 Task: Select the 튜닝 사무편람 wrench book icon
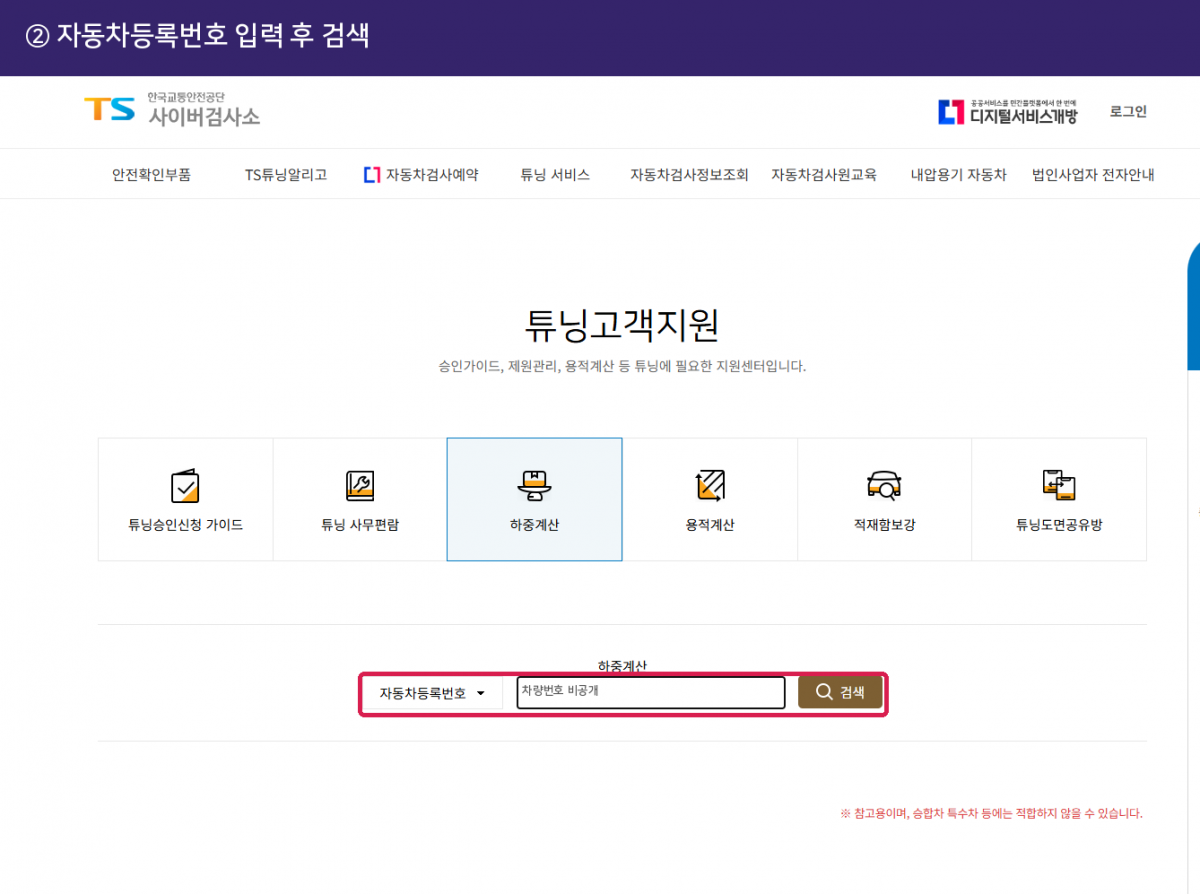tap(360, 486)
